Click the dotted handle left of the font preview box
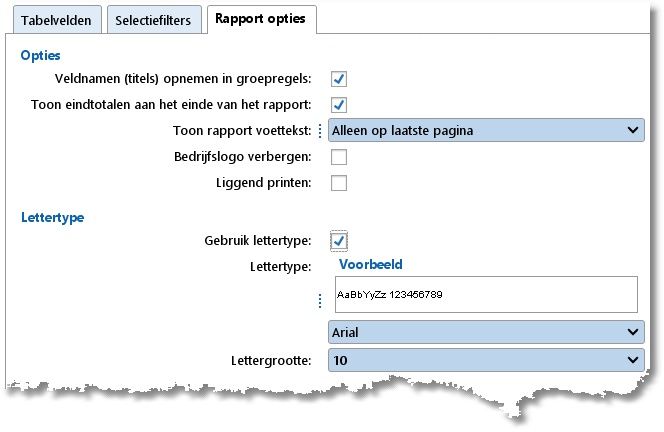 (x=320, y=301)
